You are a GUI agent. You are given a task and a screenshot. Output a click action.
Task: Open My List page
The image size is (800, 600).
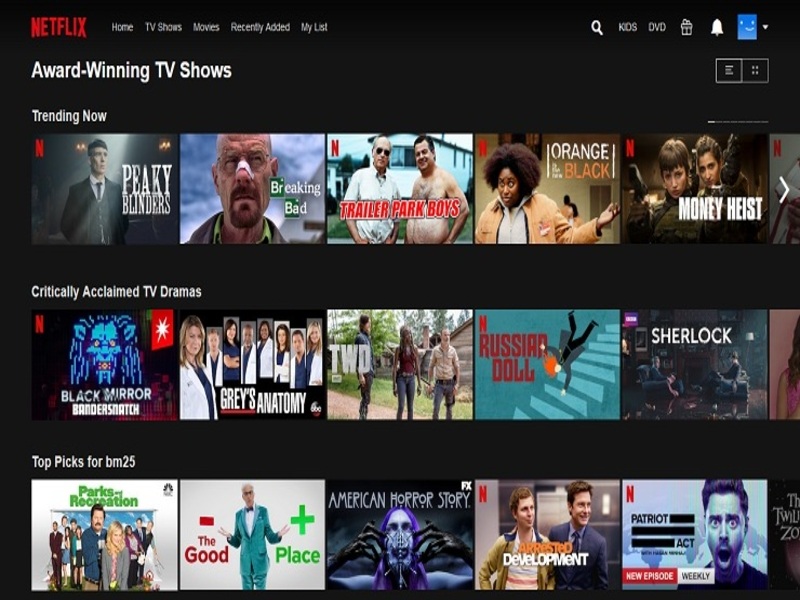click(x=314, y=27)
